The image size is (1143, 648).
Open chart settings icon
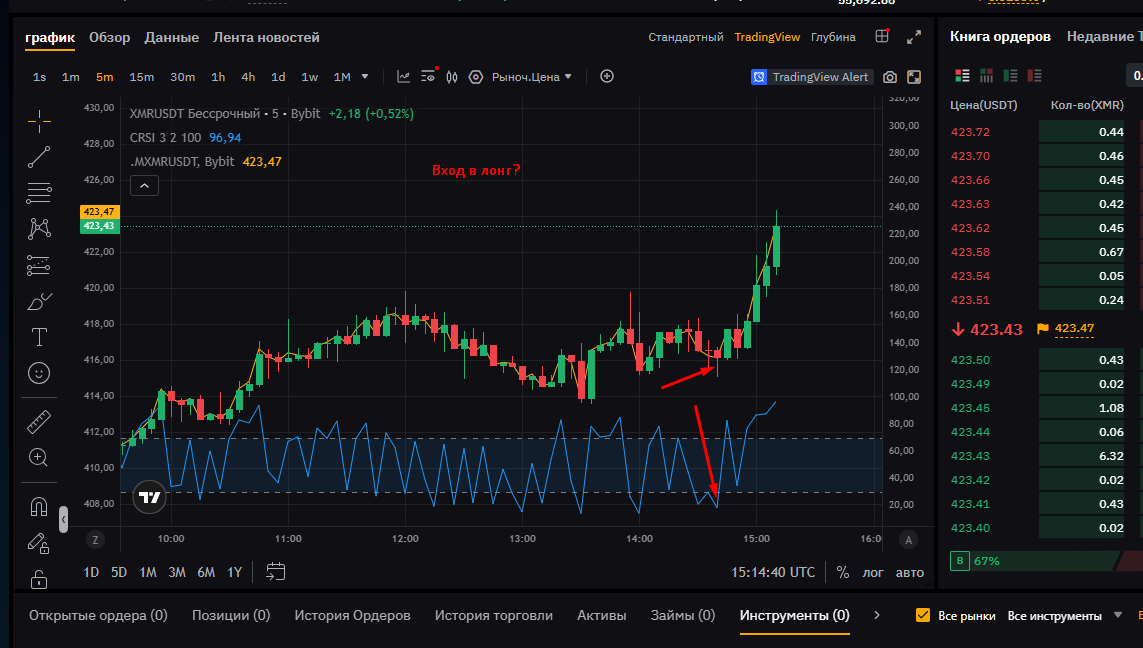(x=476, y=77)
